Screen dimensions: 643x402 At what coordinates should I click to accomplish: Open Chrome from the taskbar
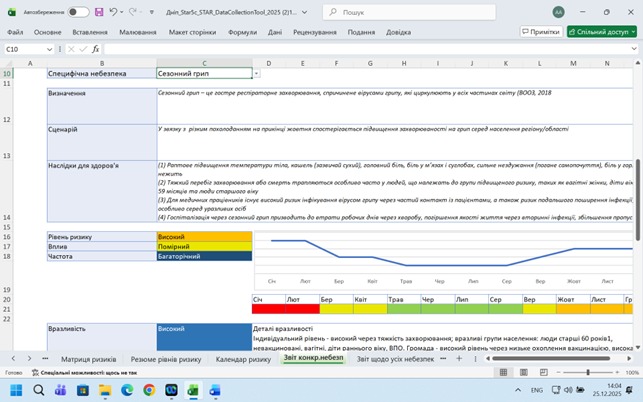tap(149, 390)
